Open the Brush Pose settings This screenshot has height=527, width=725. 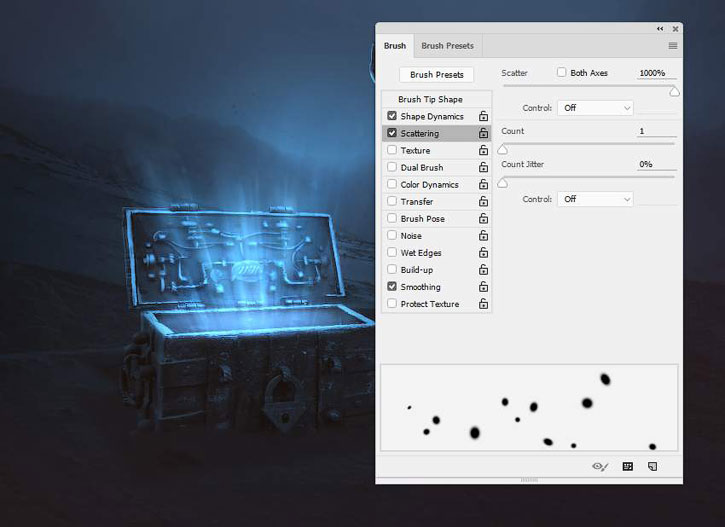point(423,218)
